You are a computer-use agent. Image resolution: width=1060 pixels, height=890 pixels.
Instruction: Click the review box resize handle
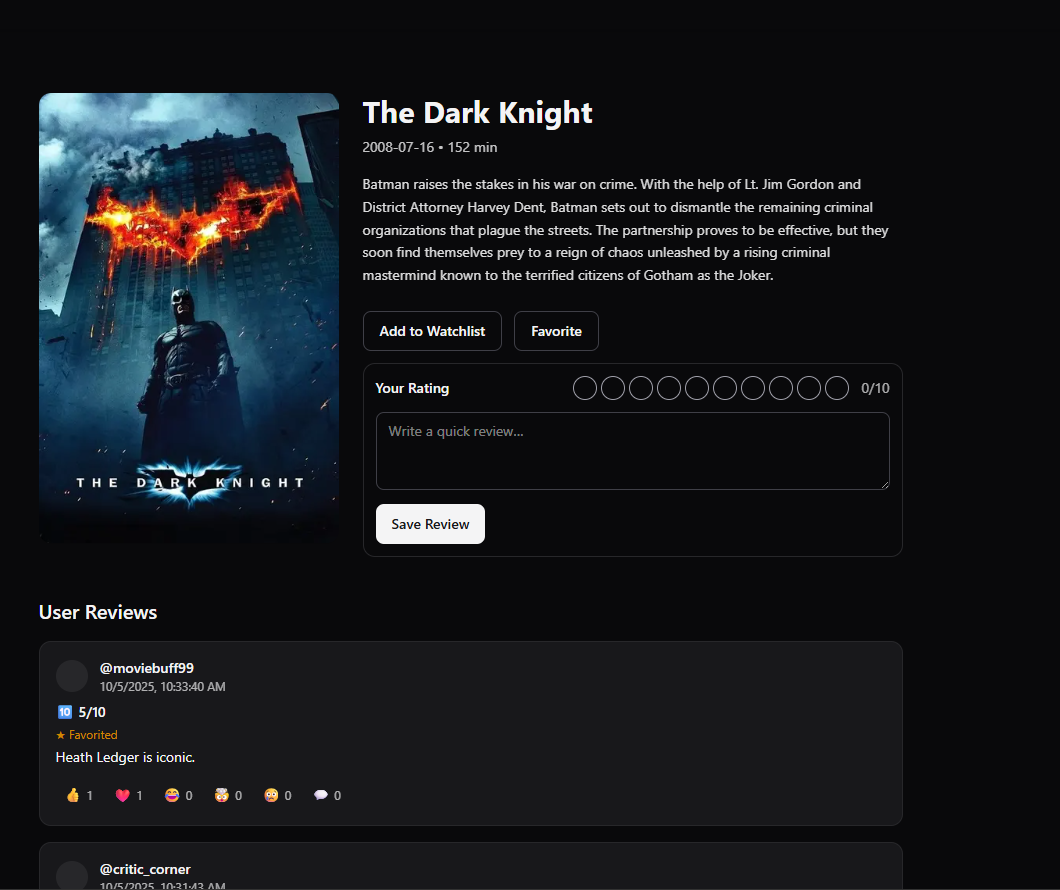pos(884,484)
